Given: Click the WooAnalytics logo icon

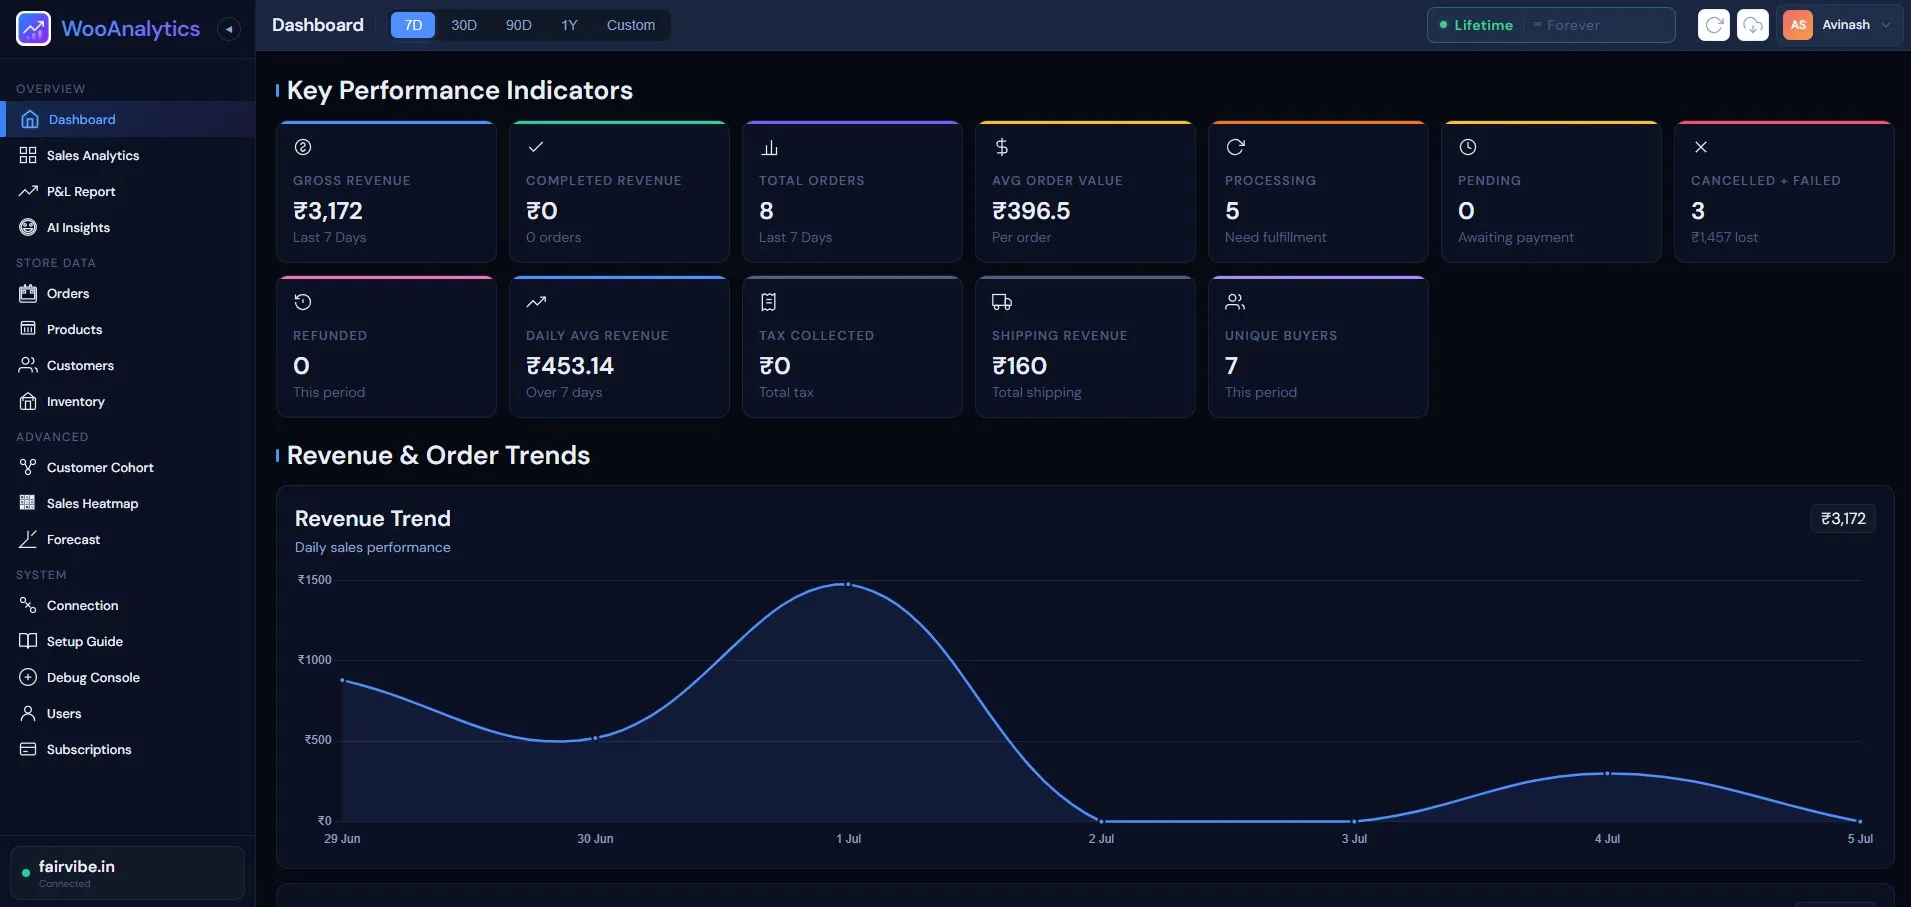Looking at the screenshot, I should point(33,28).
